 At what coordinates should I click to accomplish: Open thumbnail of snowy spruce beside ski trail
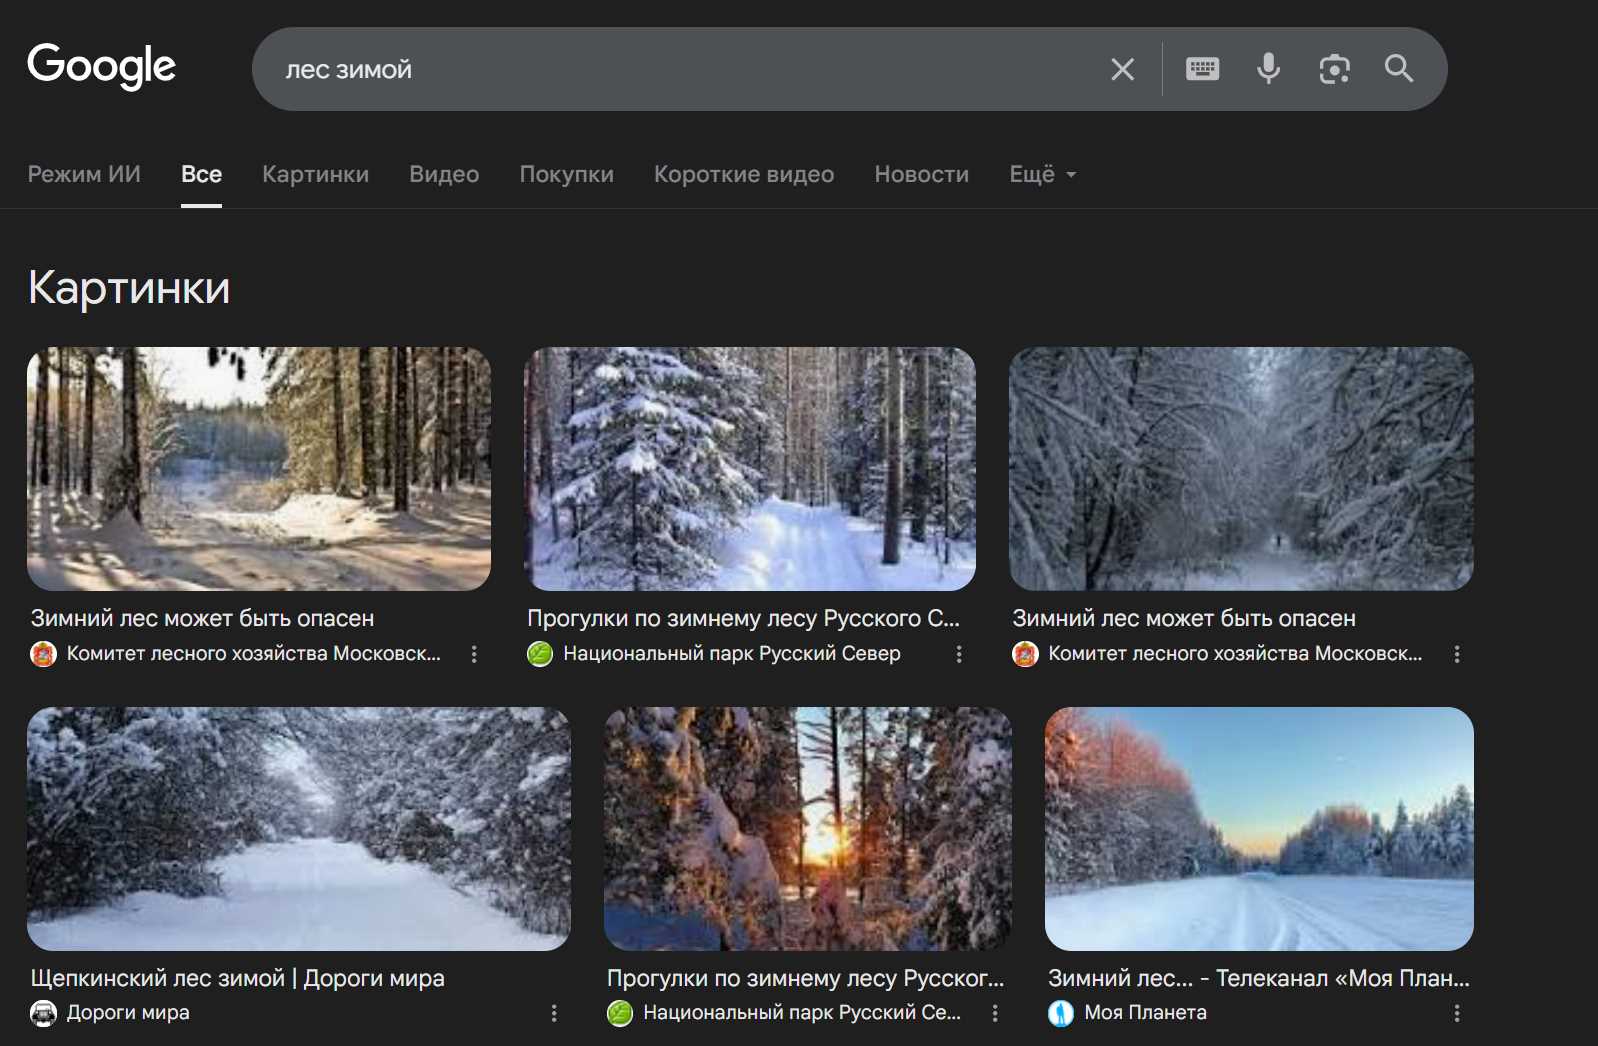coord(750,469)
